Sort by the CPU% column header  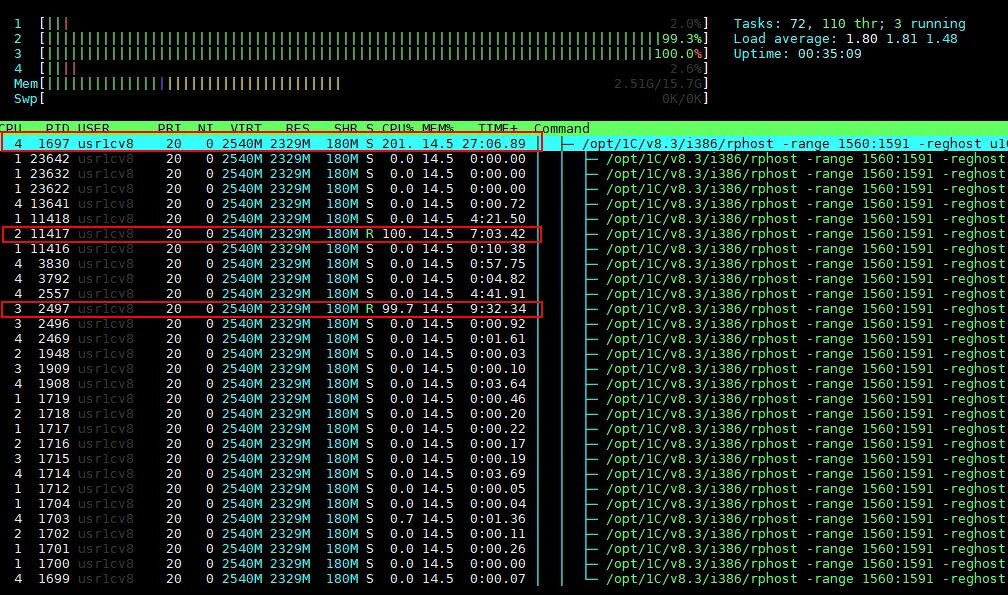click(398, 128)
